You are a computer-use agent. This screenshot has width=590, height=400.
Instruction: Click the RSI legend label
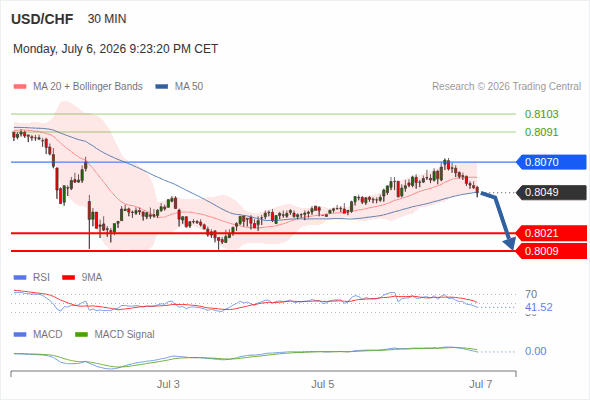(41, 277)
